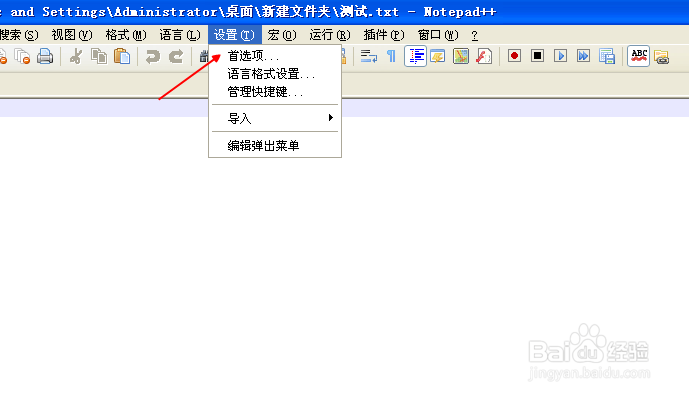Click the linked folder icon in toolbar
This screenshot has height=397, width=689.
661,57
